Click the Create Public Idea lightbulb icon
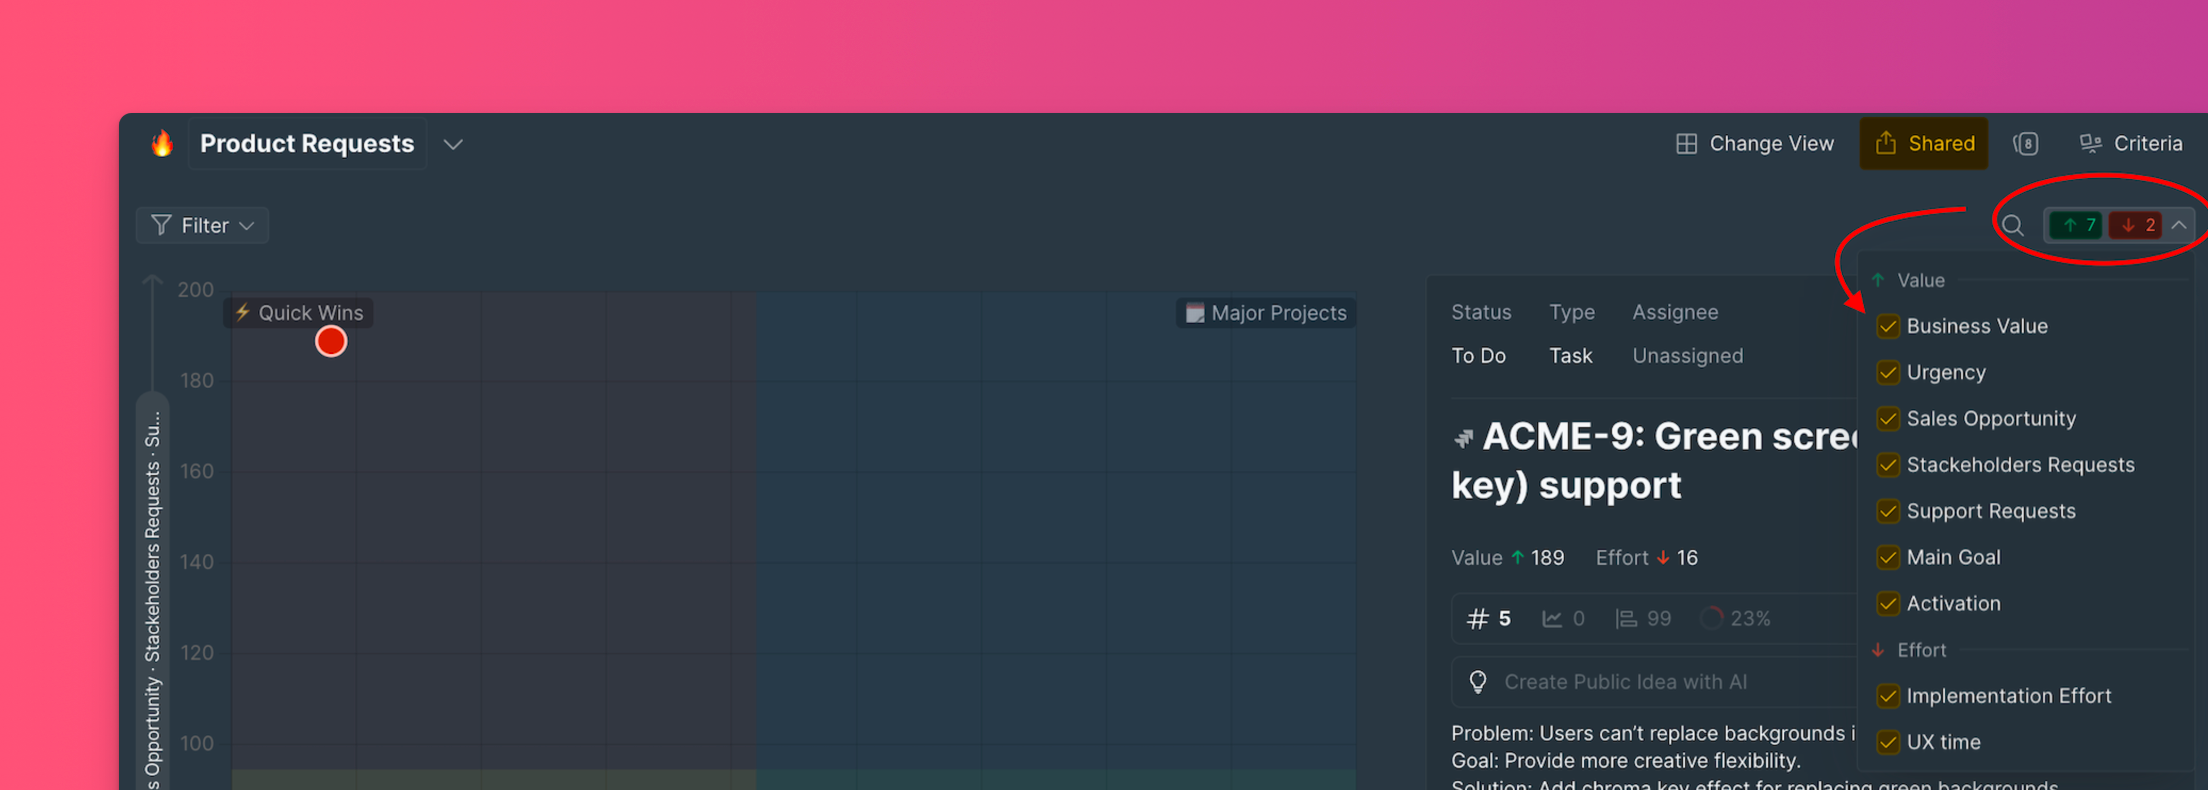The width and height of the screenshot is (2208, 790). point(1477,682)
